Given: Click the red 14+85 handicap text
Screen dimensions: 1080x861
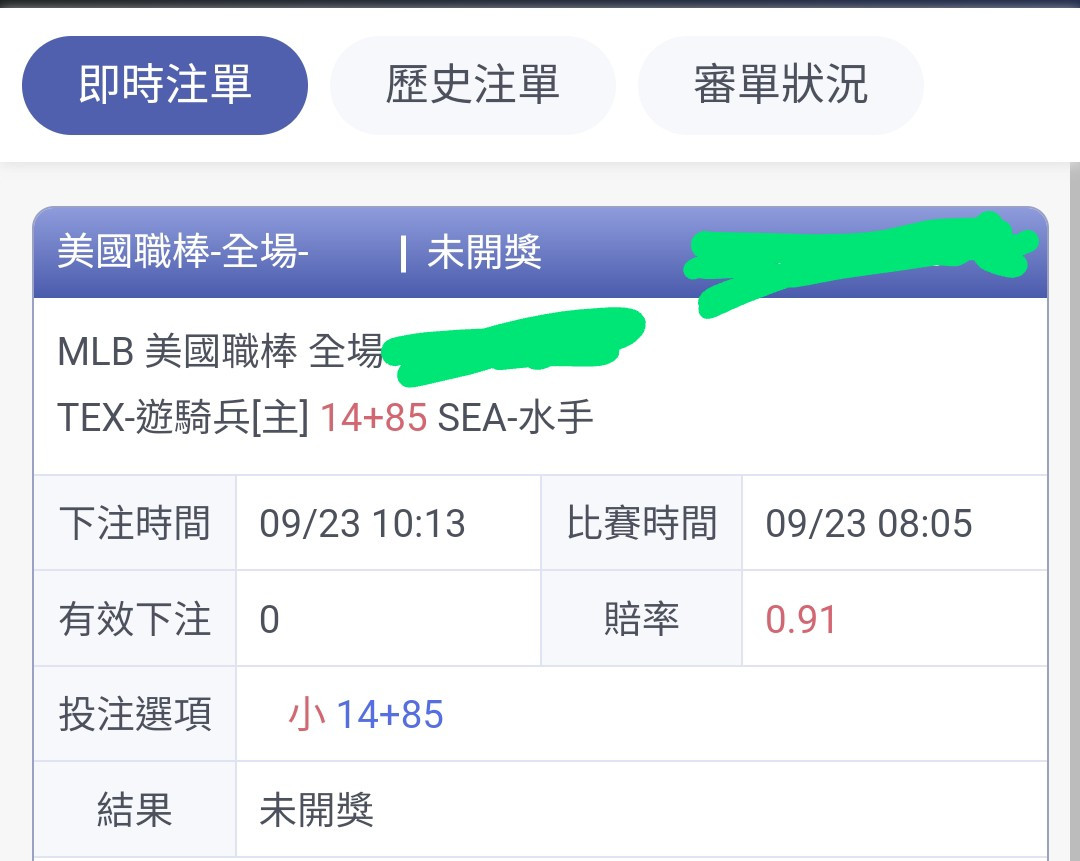Looking at the screenshot, I should coord(374,417).
